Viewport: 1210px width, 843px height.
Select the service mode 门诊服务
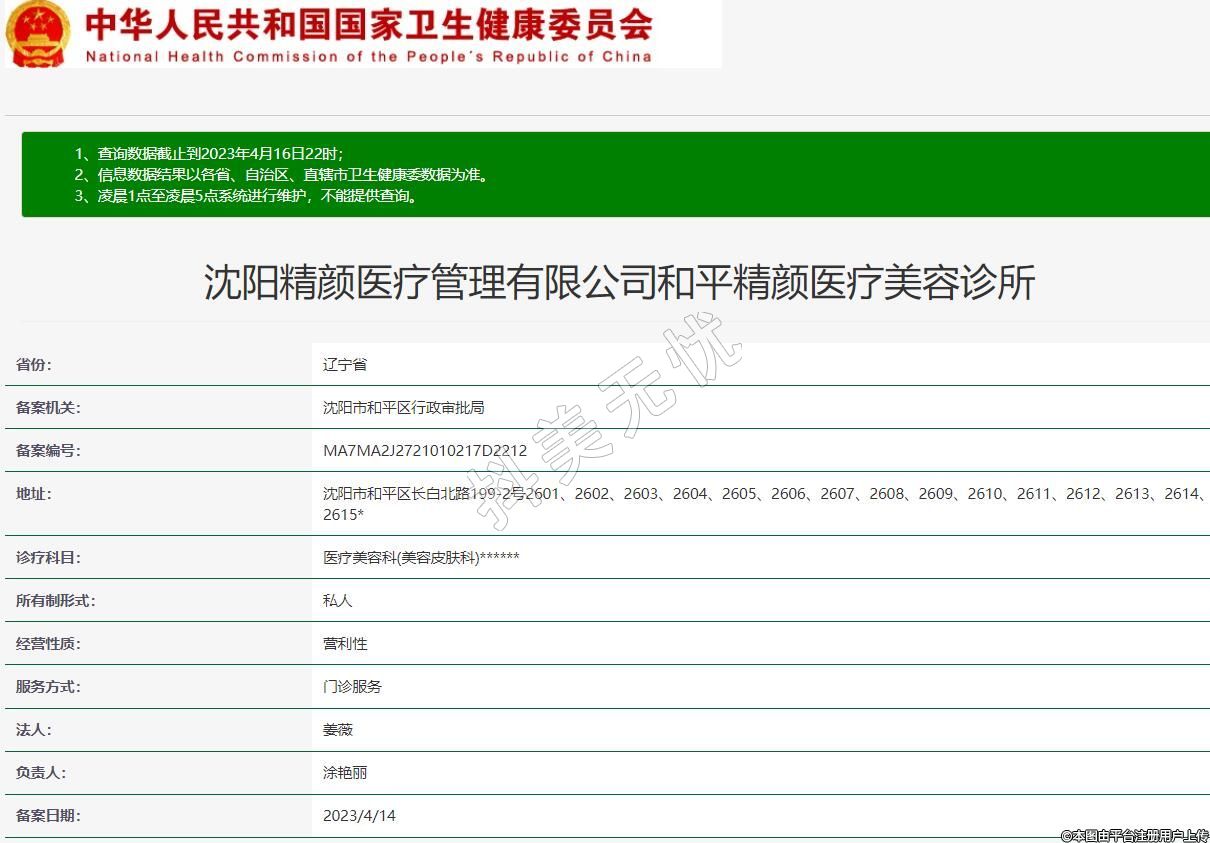(352, 686)
